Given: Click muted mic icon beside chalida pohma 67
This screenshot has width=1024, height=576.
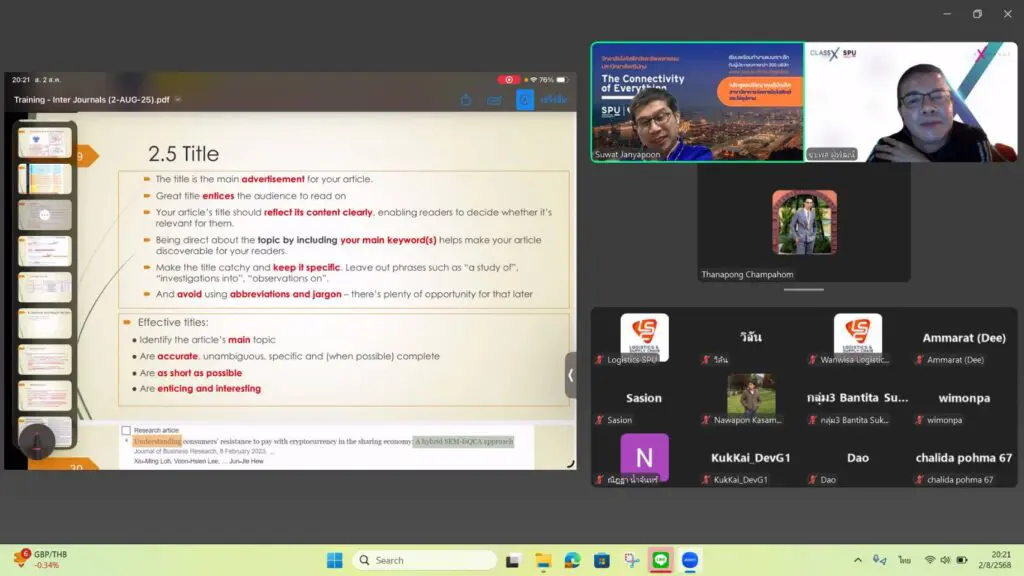Looking at the screenshot, I should 920,479.
